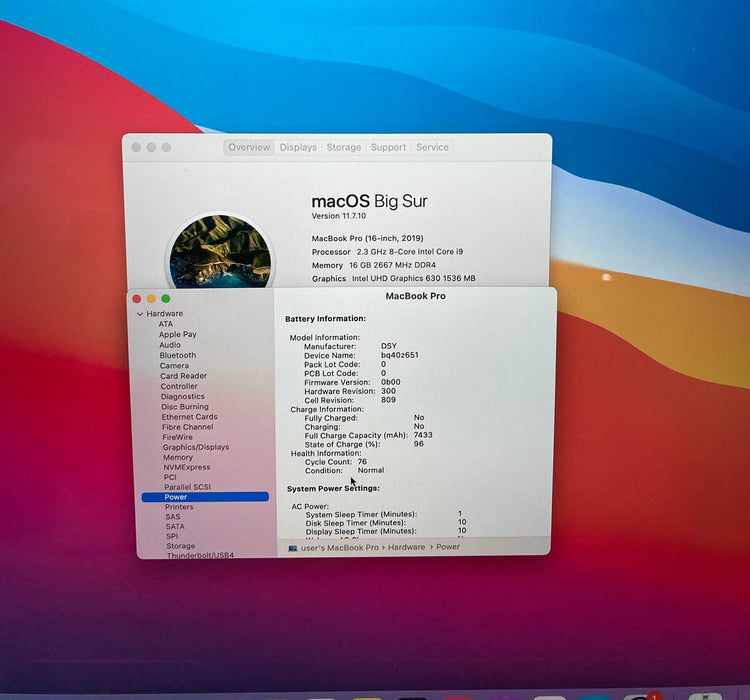Switch to the Overview tab in About This Mac
The image size is (750, 700).
pos(249,147)
